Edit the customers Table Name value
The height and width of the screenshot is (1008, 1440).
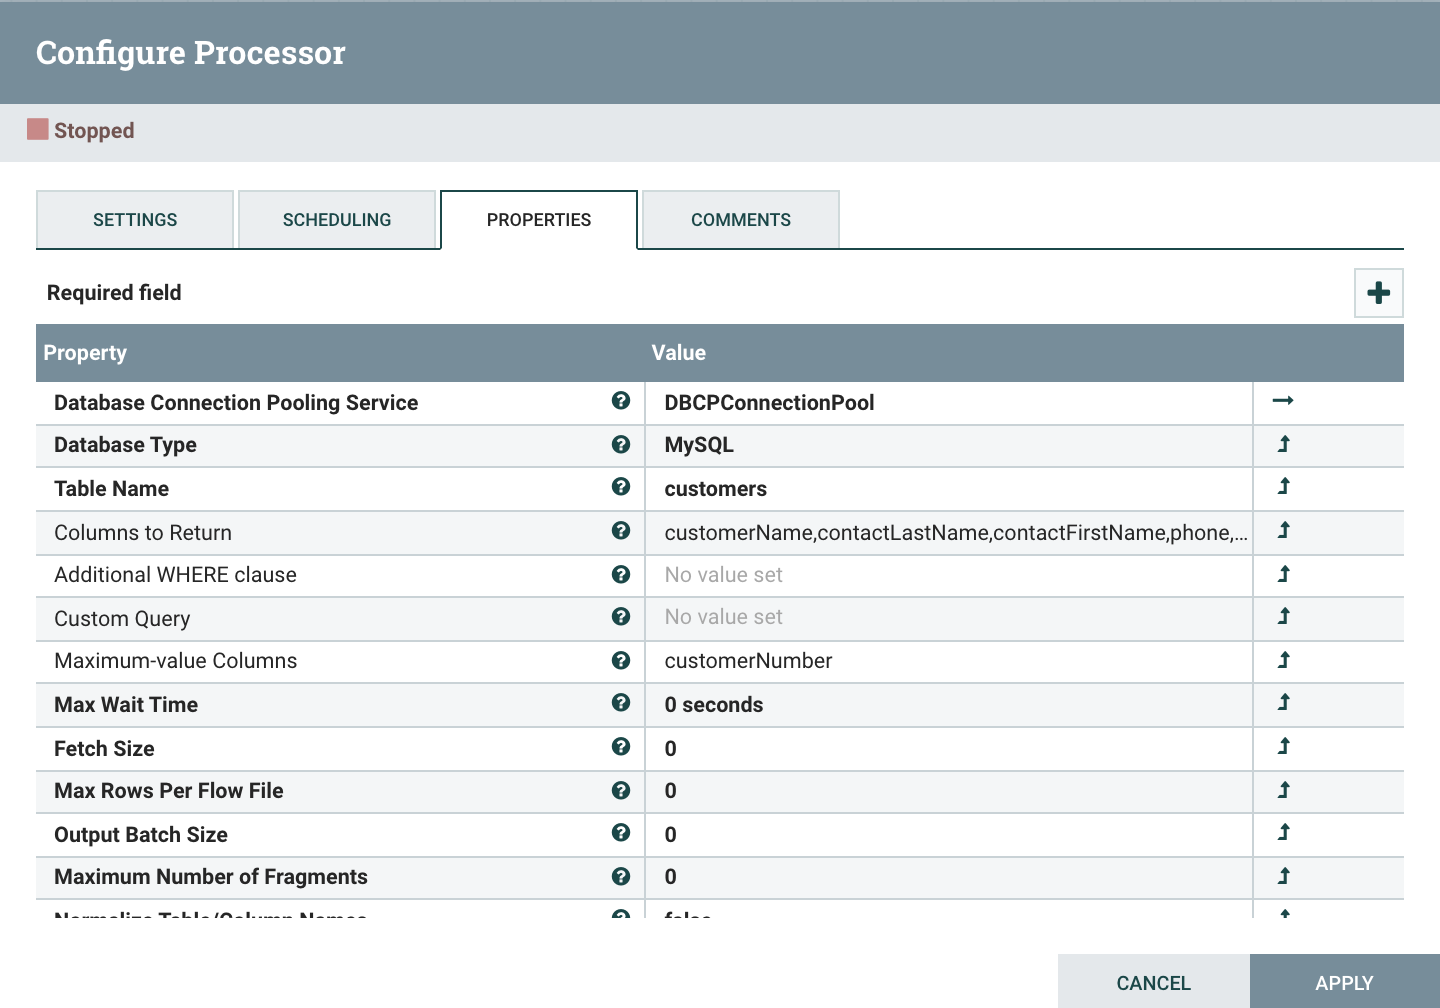pyautogui.click(x=949, y=489)
